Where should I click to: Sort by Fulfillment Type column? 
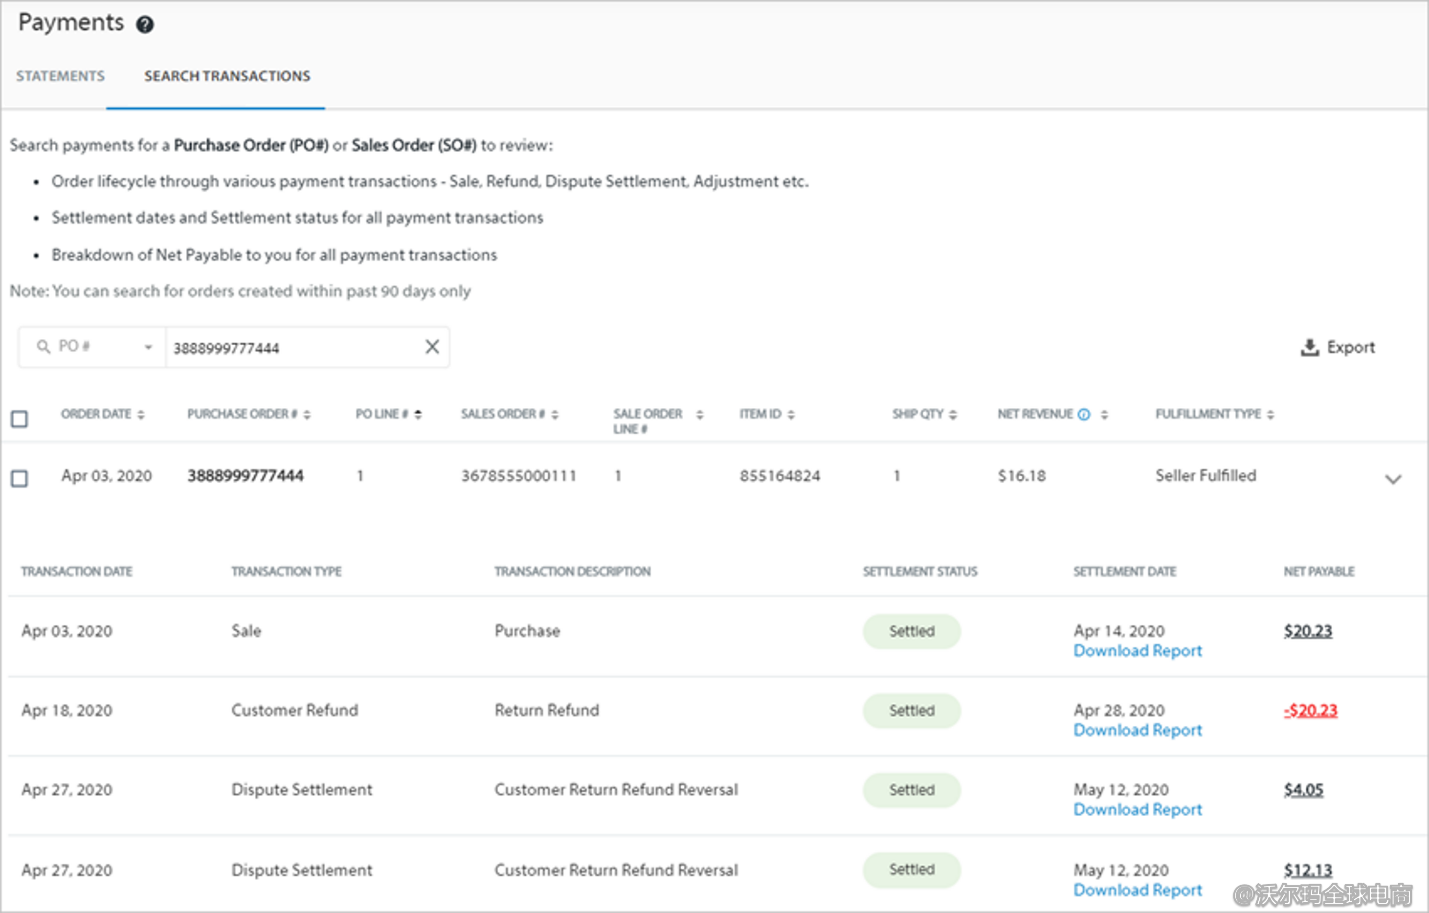[x=1270, y=415]
